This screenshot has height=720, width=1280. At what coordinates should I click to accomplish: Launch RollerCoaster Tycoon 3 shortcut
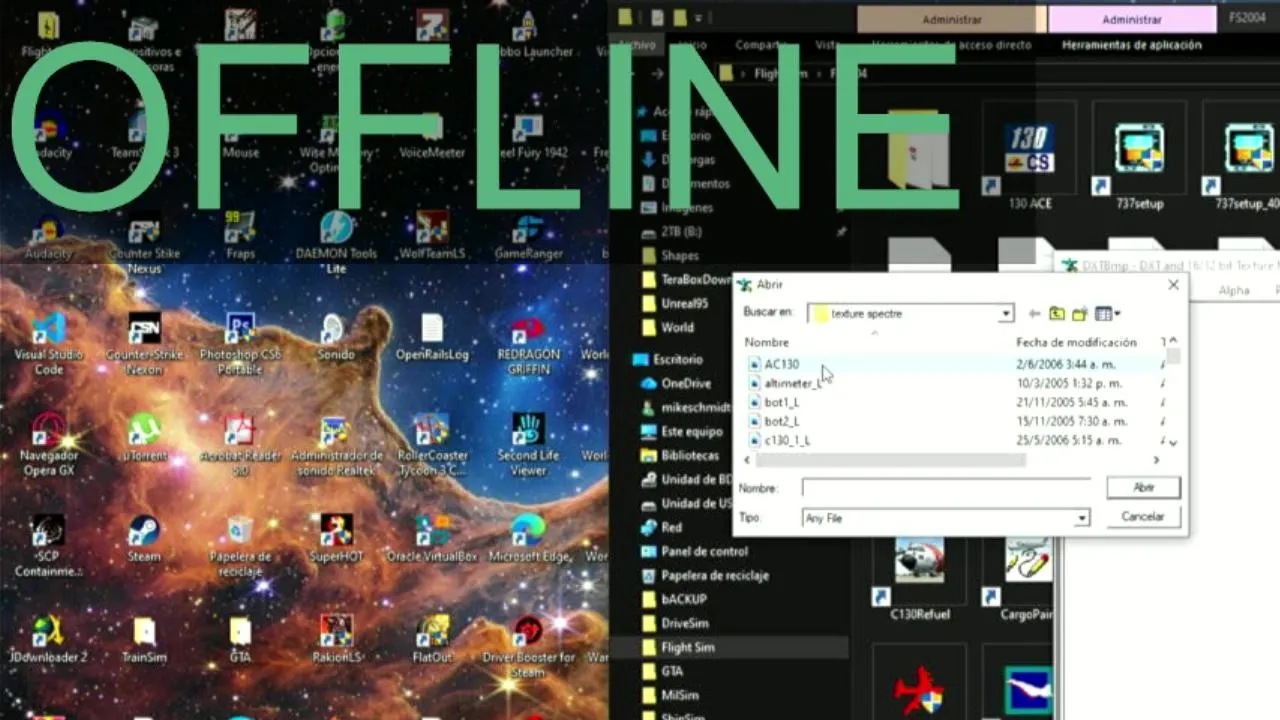(432, 444)
